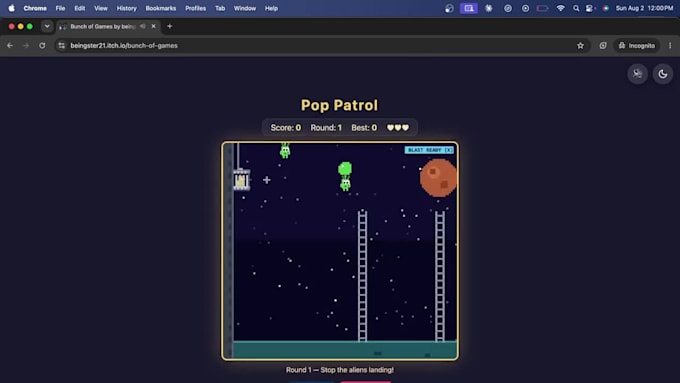Click the Siri icon in the menu bar
This screenshot has width=680, height=383.
605,8
